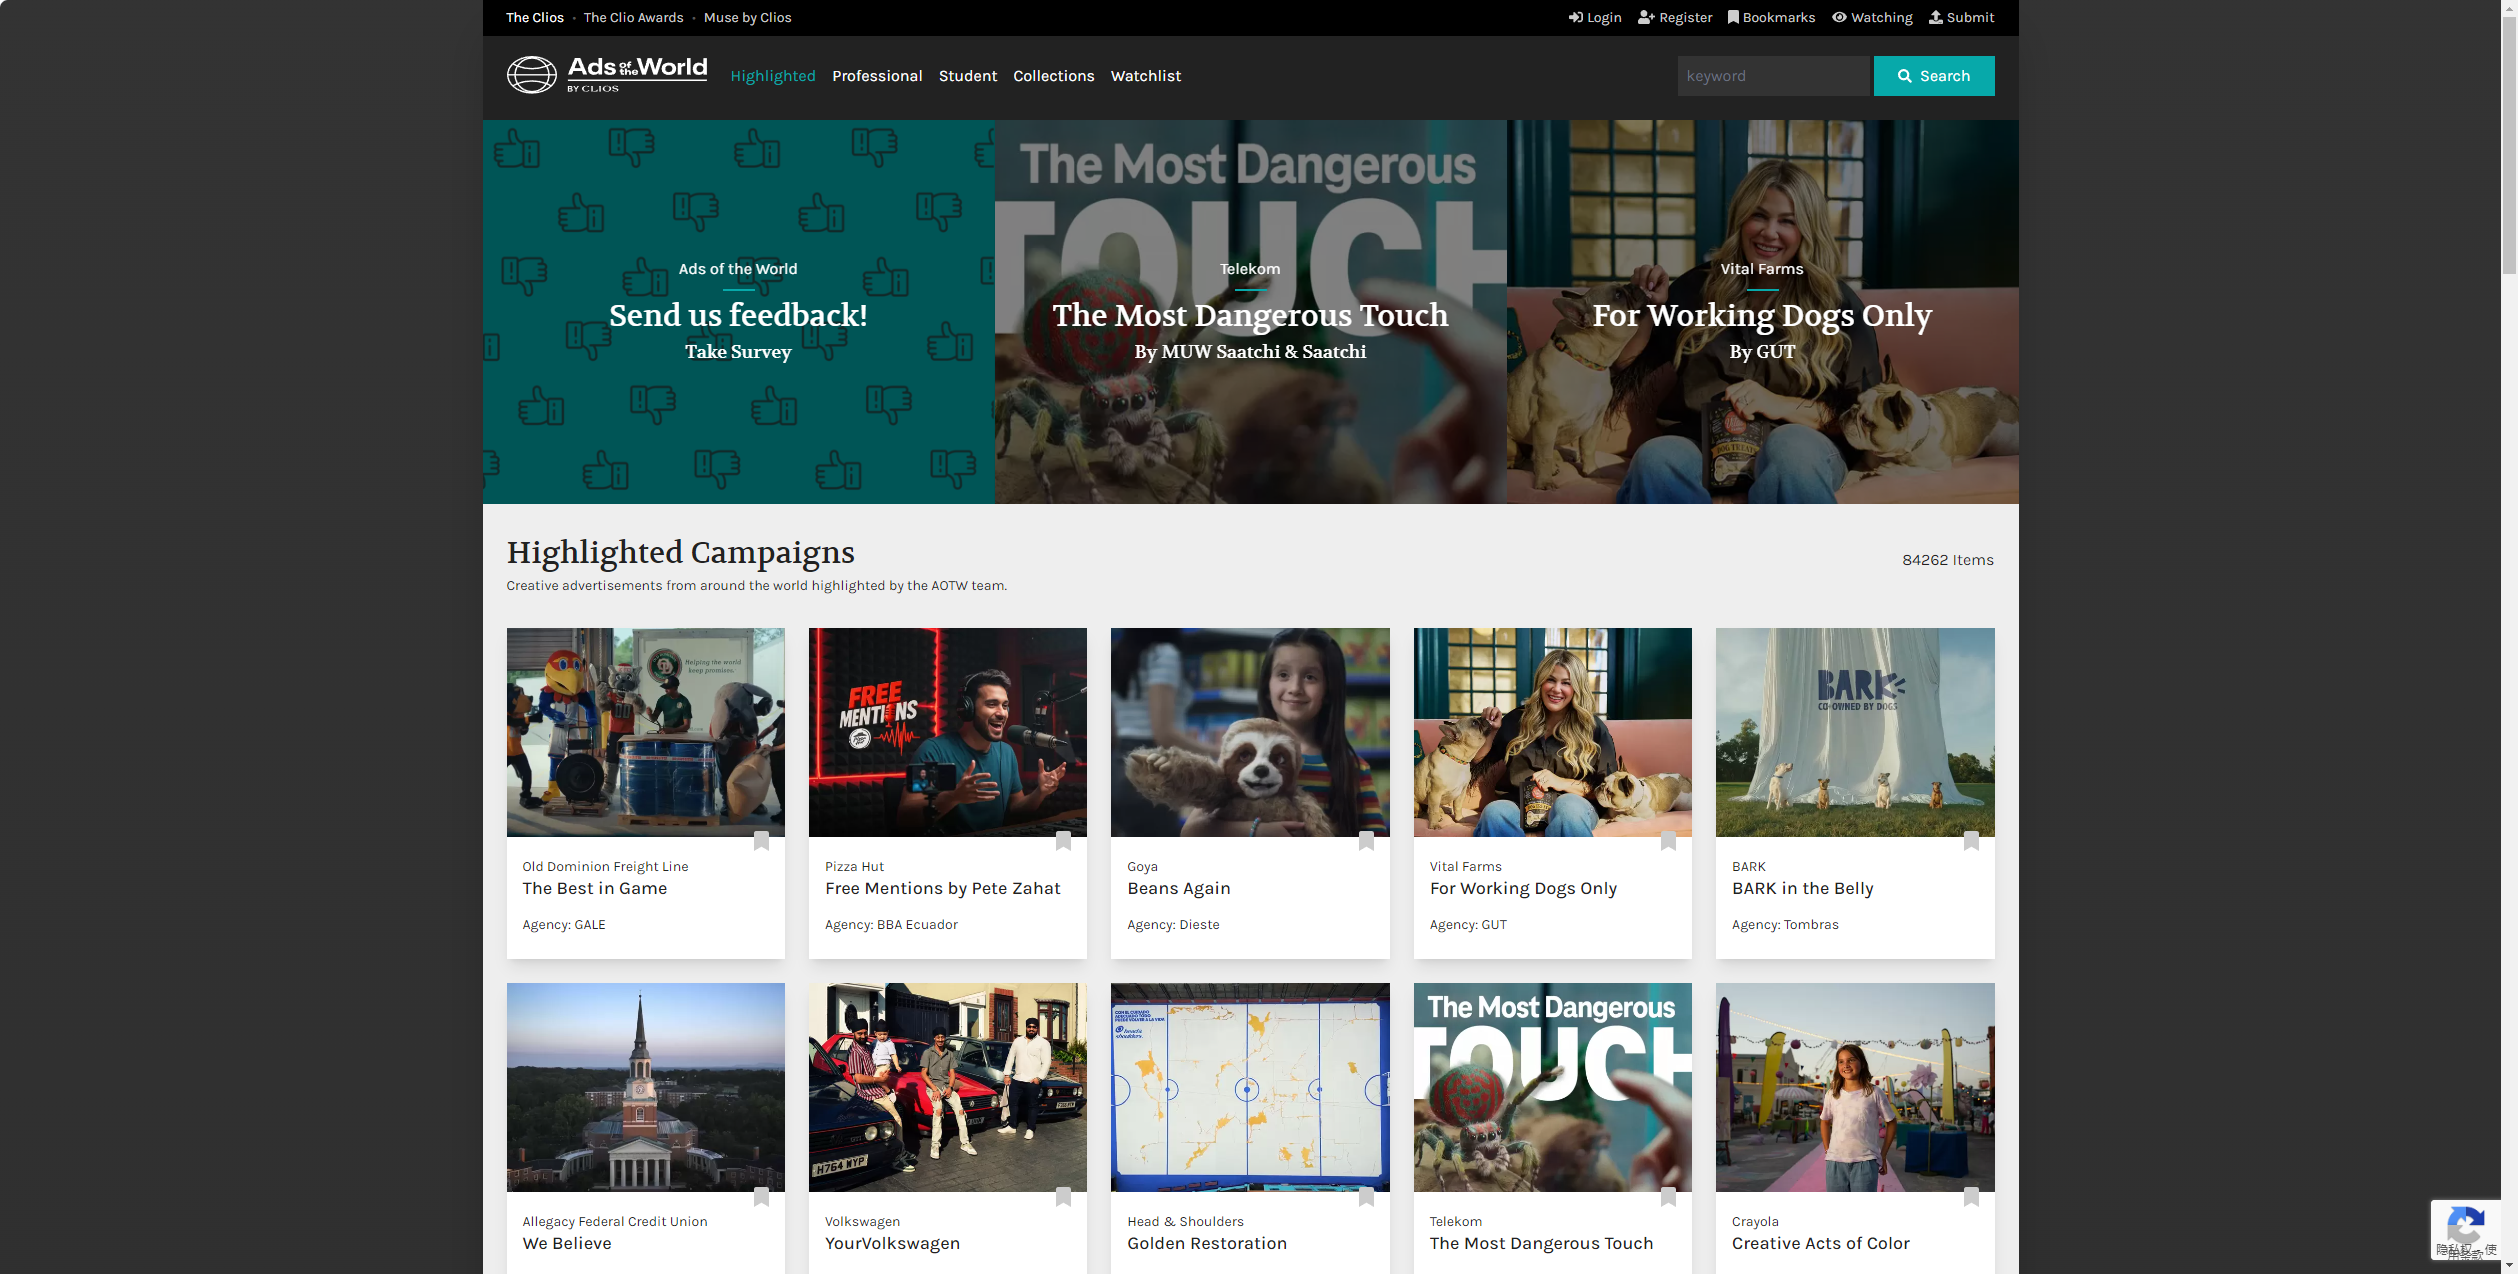Toggle bookmark on For Working Dogs Only card
This screenshot has width=2518, height=1274.
[1668, 841]
